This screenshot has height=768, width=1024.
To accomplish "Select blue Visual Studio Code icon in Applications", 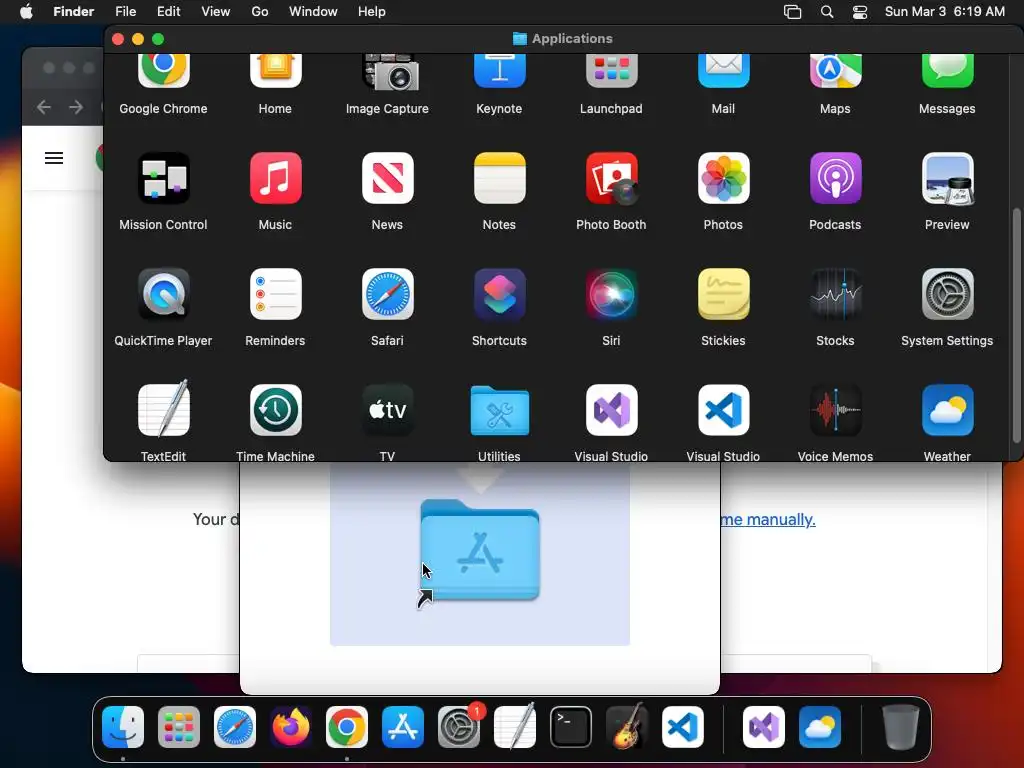I will [x=724, y=410].
